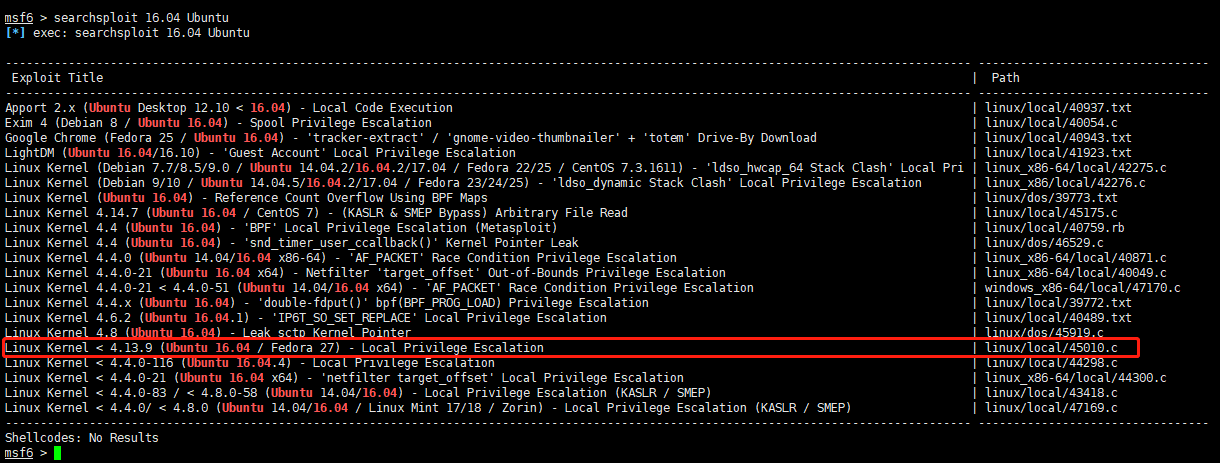
Task: Click the 'Shellcodes: No Results' line
Action: tap(82, 438)
